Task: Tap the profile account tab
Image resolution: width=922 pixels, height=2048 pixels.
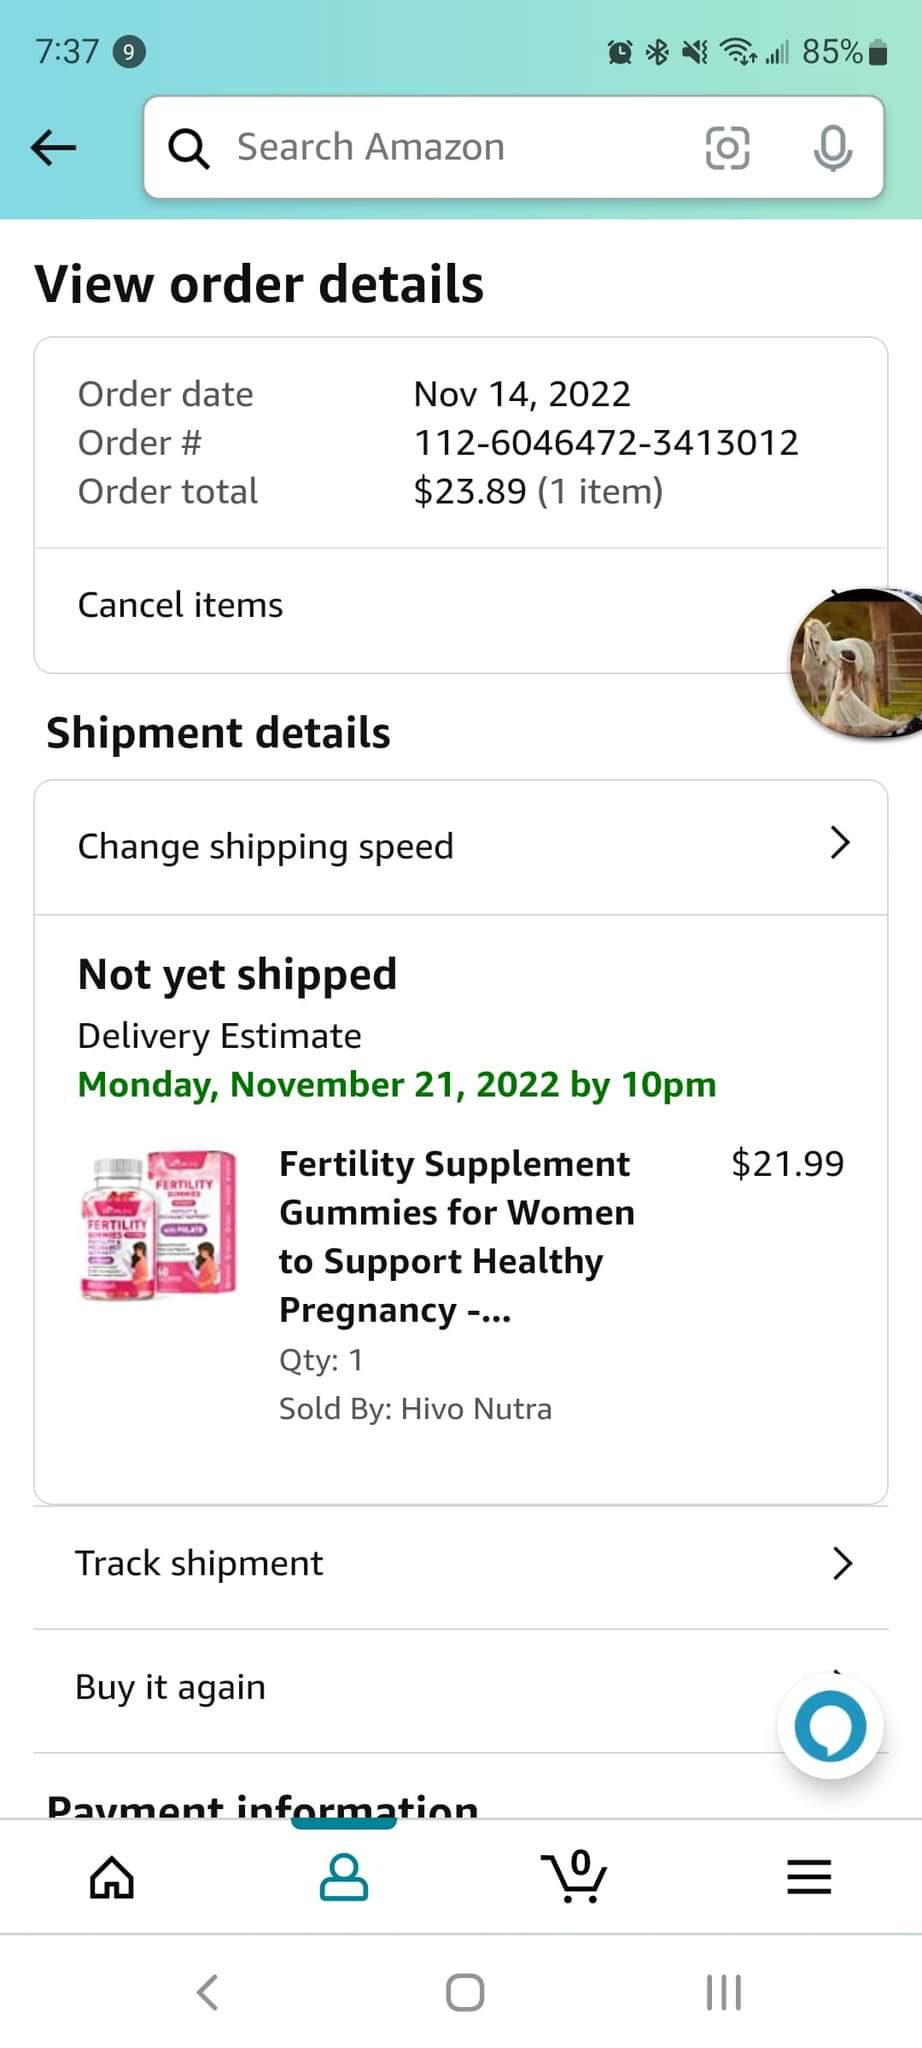Action: click(x=344, y=1876)
